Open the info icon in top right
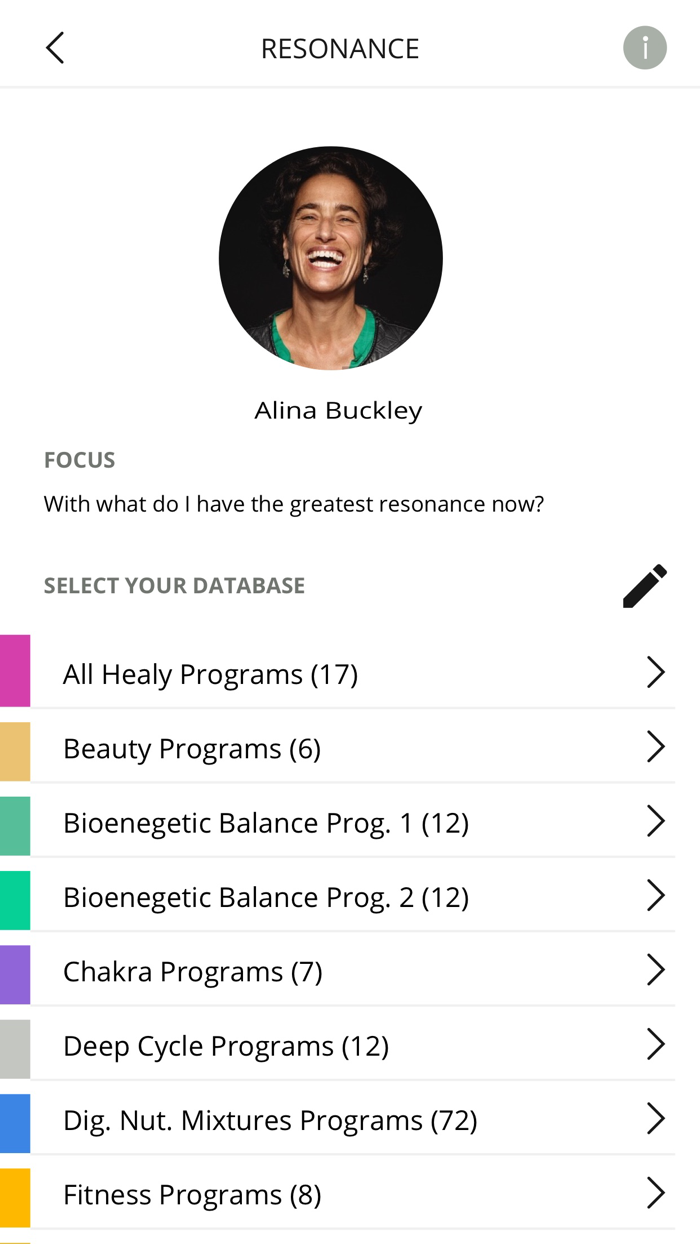Viewport: 700px width, 1244px height. click(x=645, y=47)
